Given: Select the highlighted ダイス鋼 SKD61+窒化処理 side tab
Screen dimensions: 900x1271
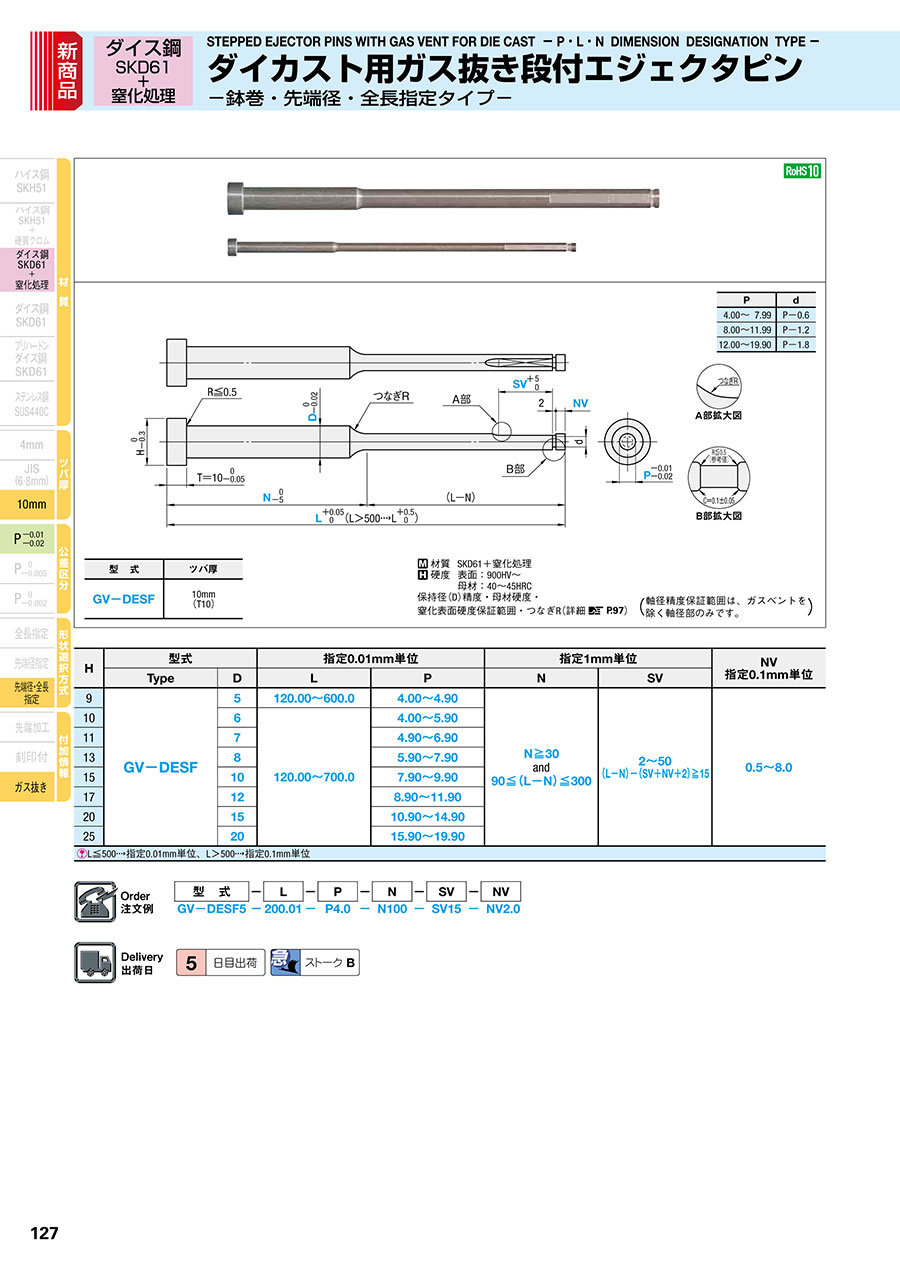Looking at the screenshot, I should point(31,270).
